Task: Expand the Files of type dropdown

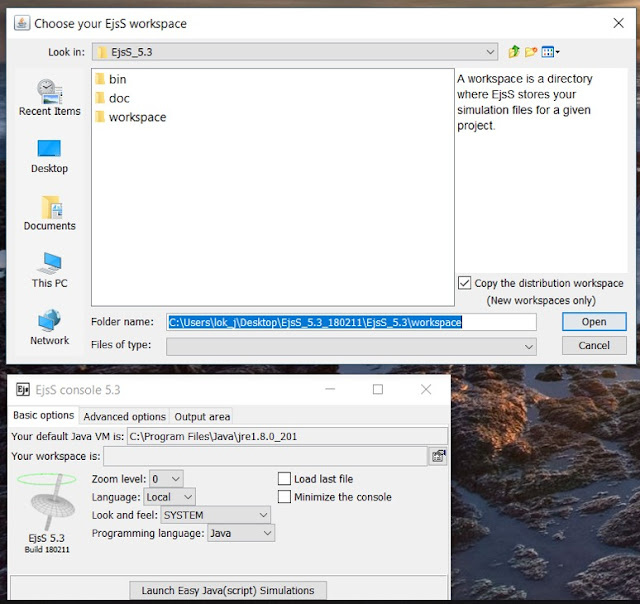Action: (x=351, y=346)
